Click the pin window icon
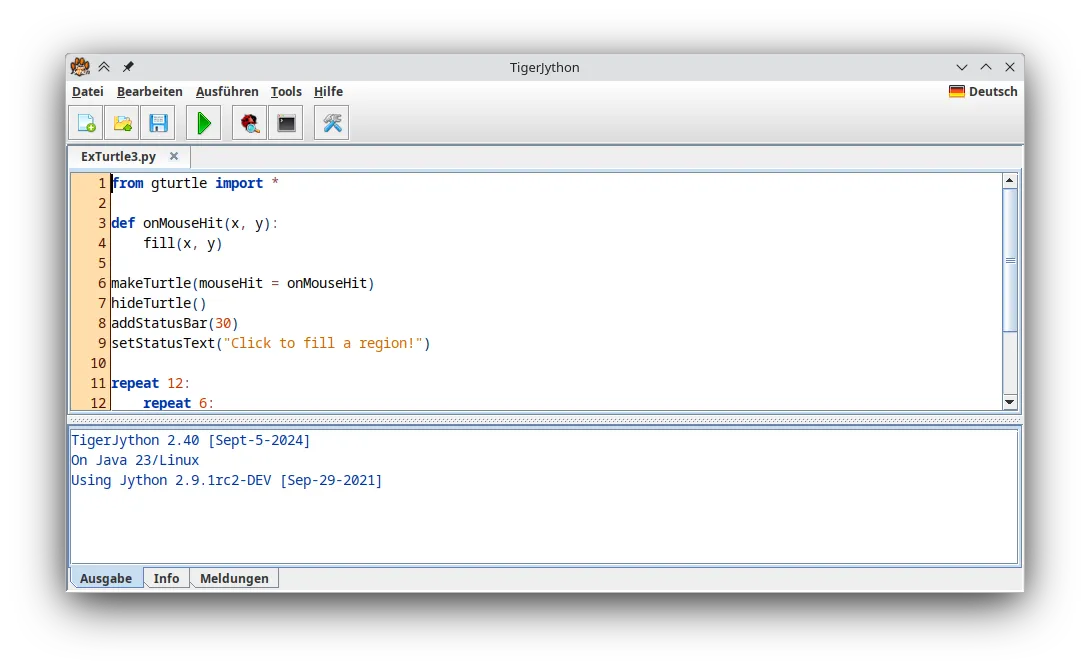 pyautogui.click(x=128, y=67)
